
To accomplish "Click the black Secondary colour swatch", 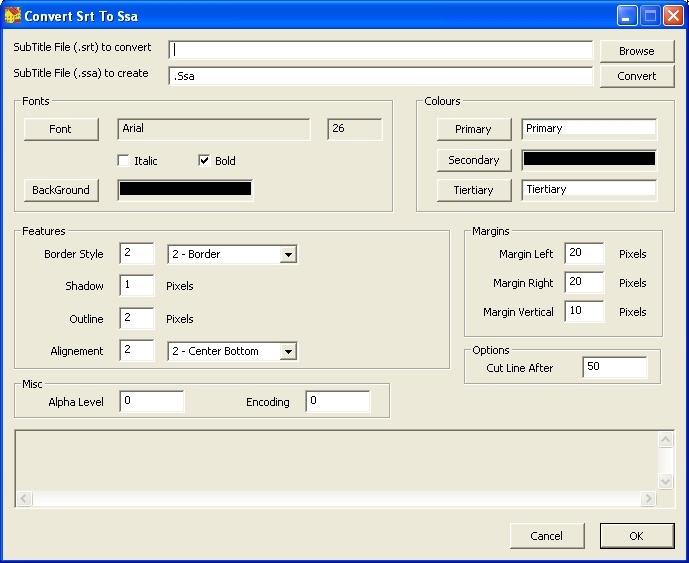I will (589, 159).
